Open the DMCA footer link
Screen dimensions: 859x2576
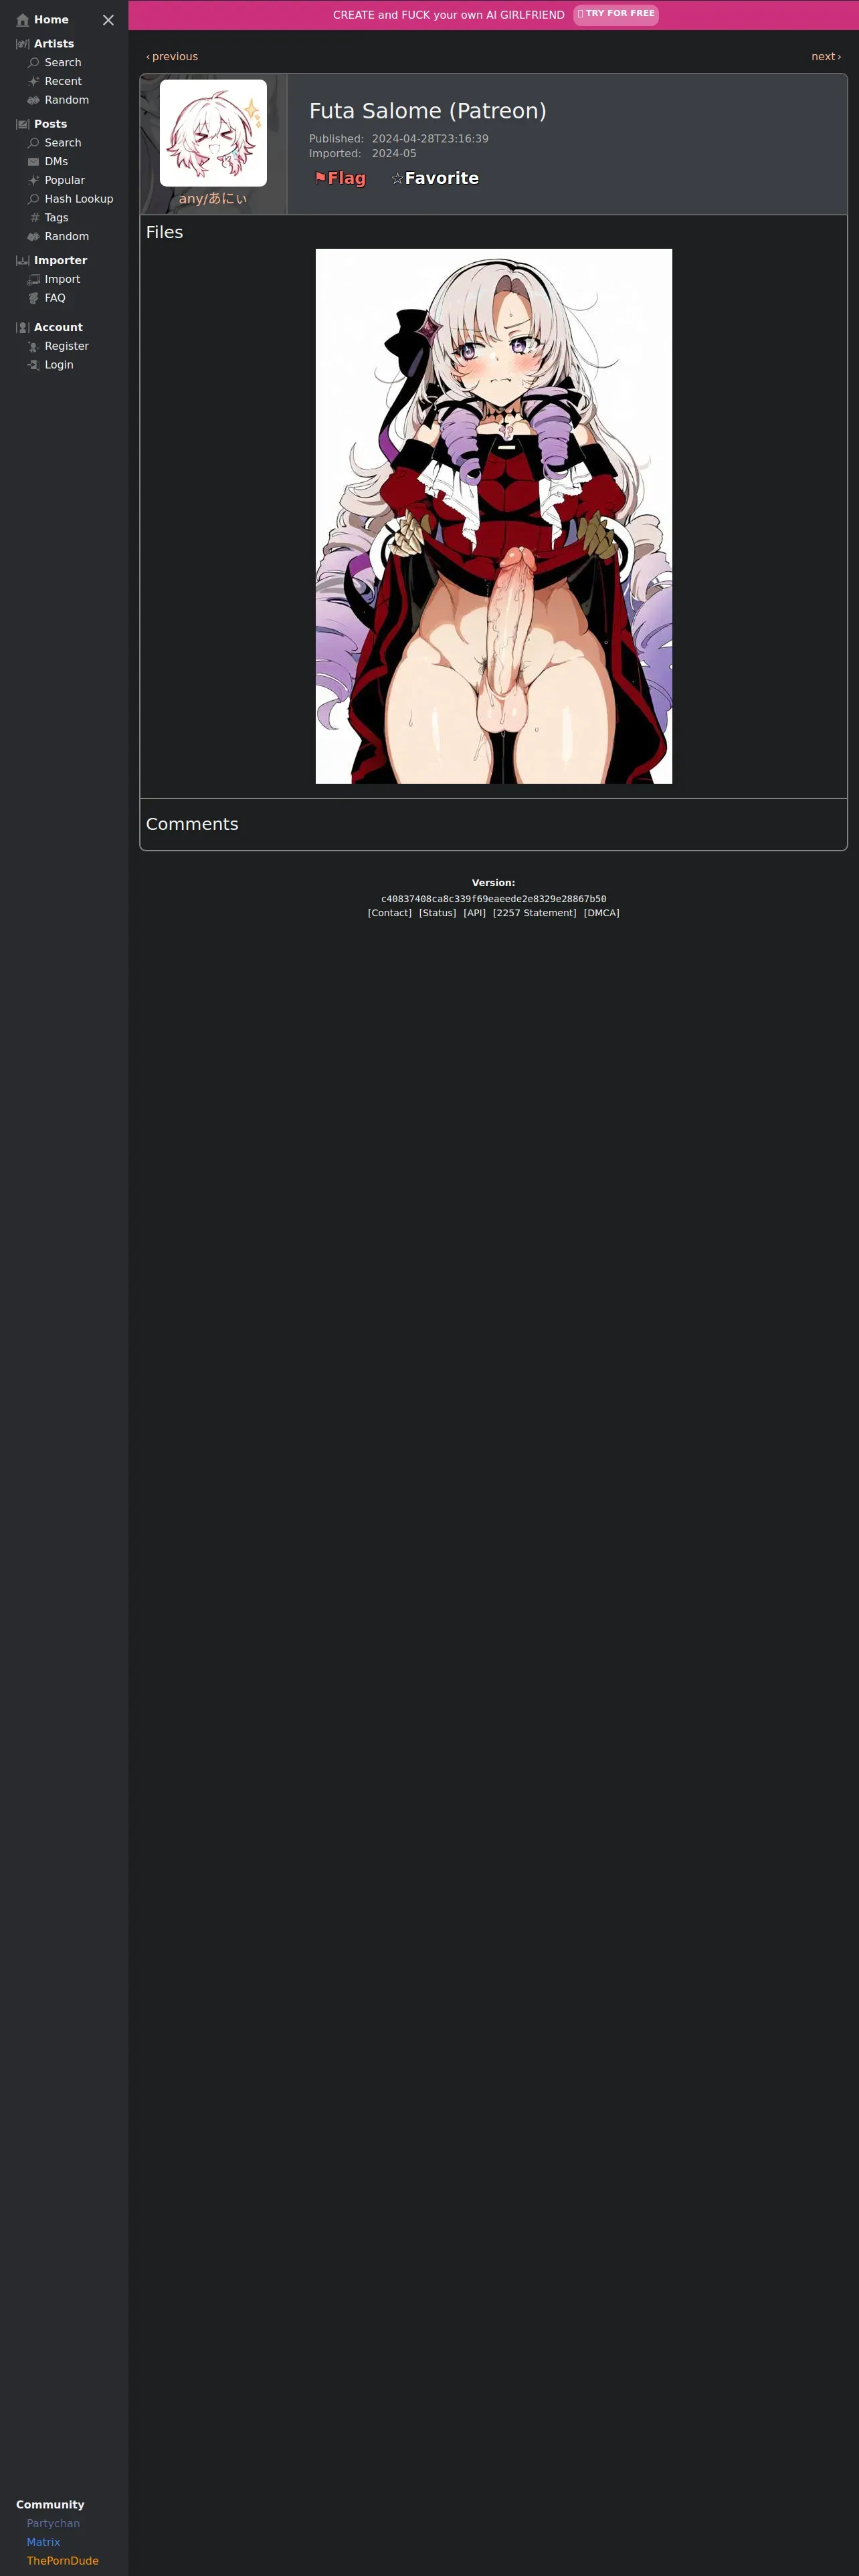pyautogui.click(x=602, y=913)
